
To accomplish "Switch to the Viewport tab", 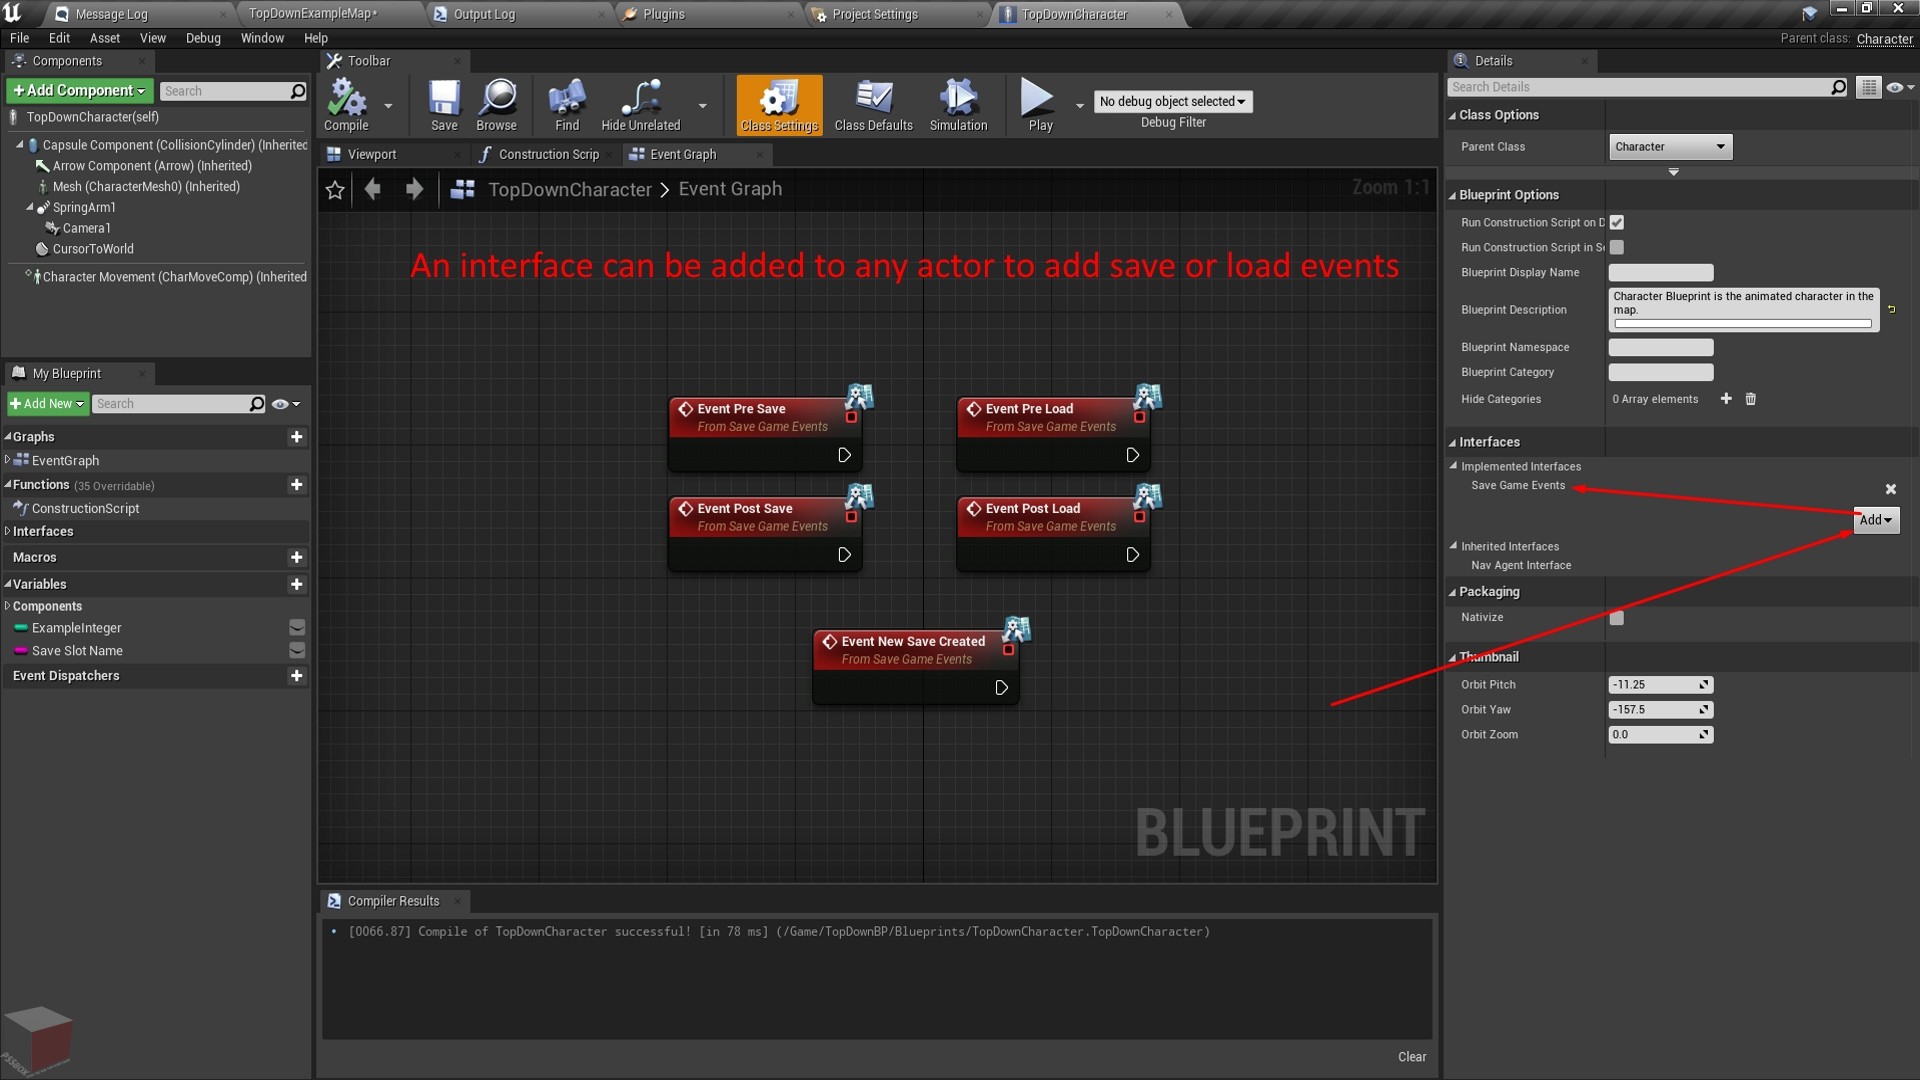I will click(x=372, y=155).
